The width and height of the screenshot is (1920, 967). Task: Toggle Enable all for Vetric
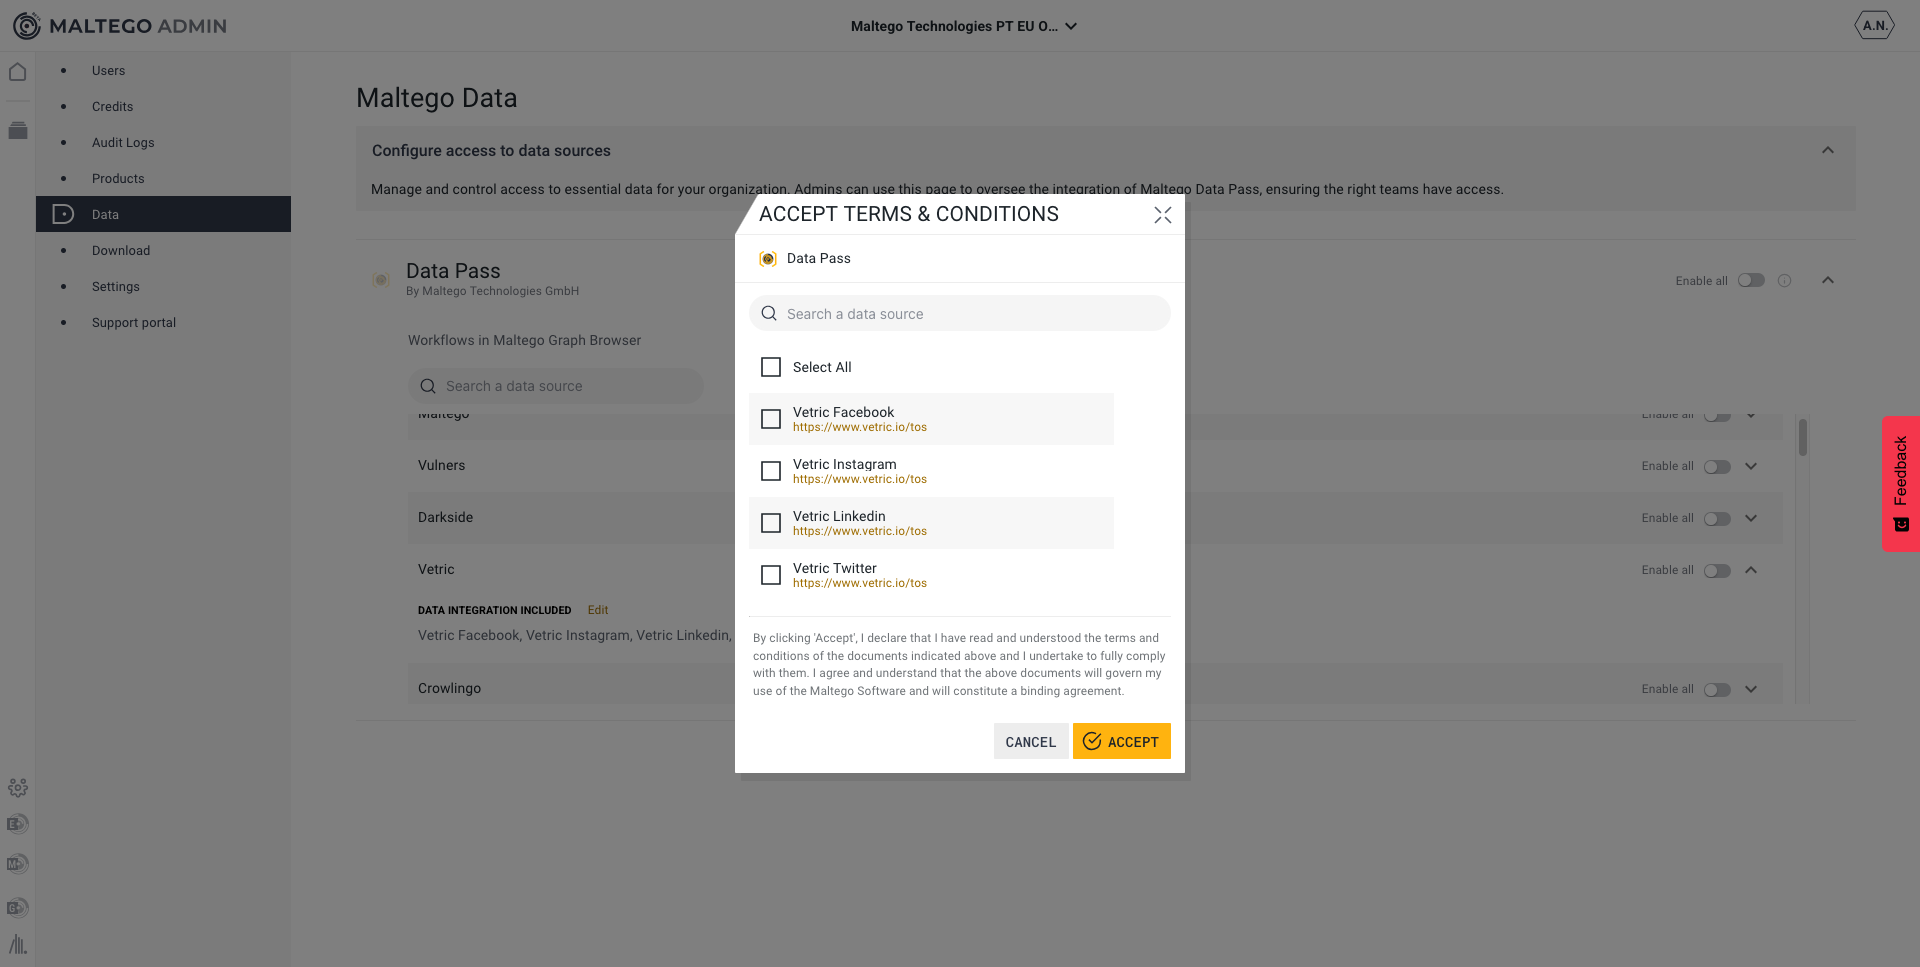pyautogui.click(x=1717, y=571)
